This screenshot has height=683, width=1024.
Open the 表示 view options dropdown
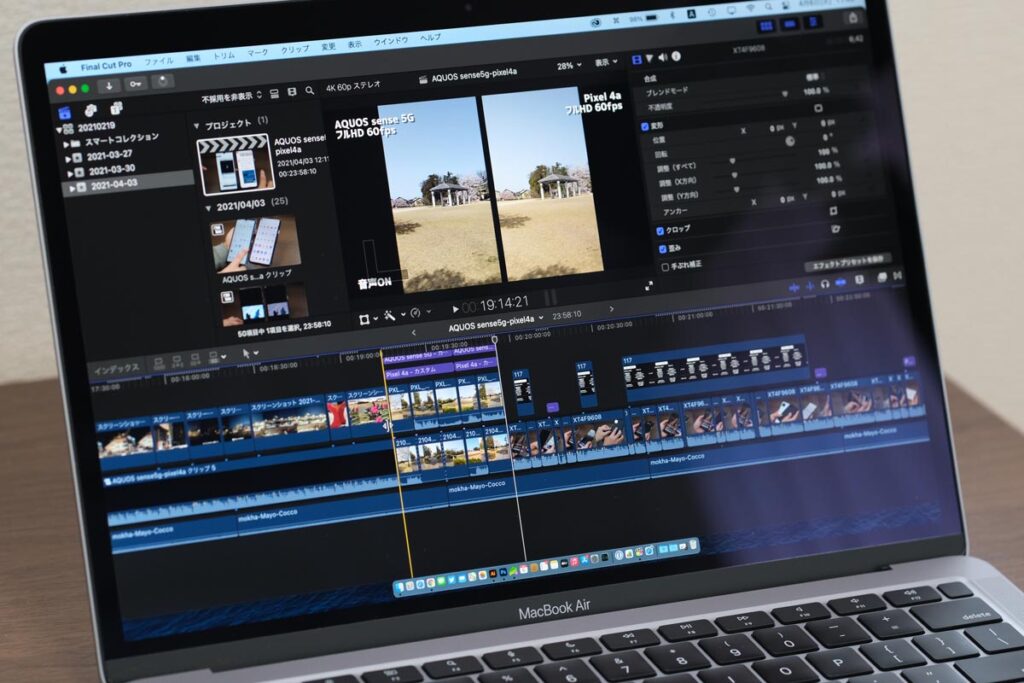coord(606,62)
